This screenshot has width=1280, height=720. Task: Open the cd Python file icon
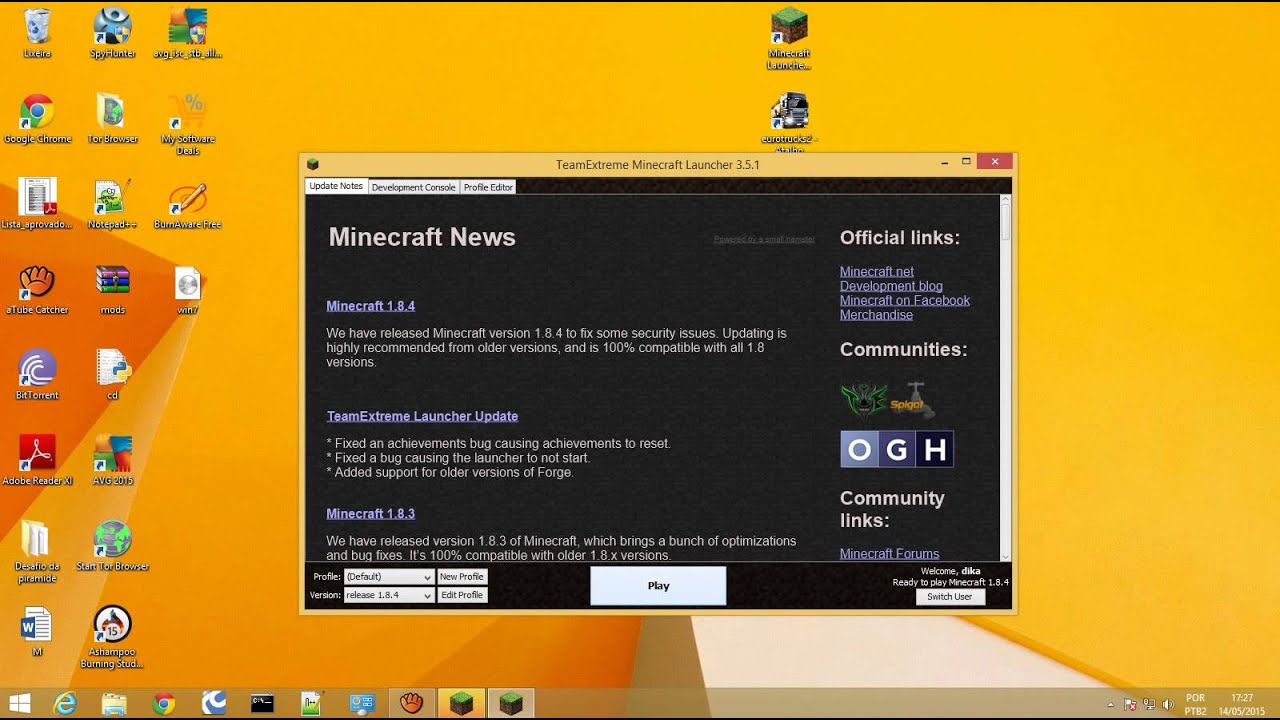click(112, 375)
